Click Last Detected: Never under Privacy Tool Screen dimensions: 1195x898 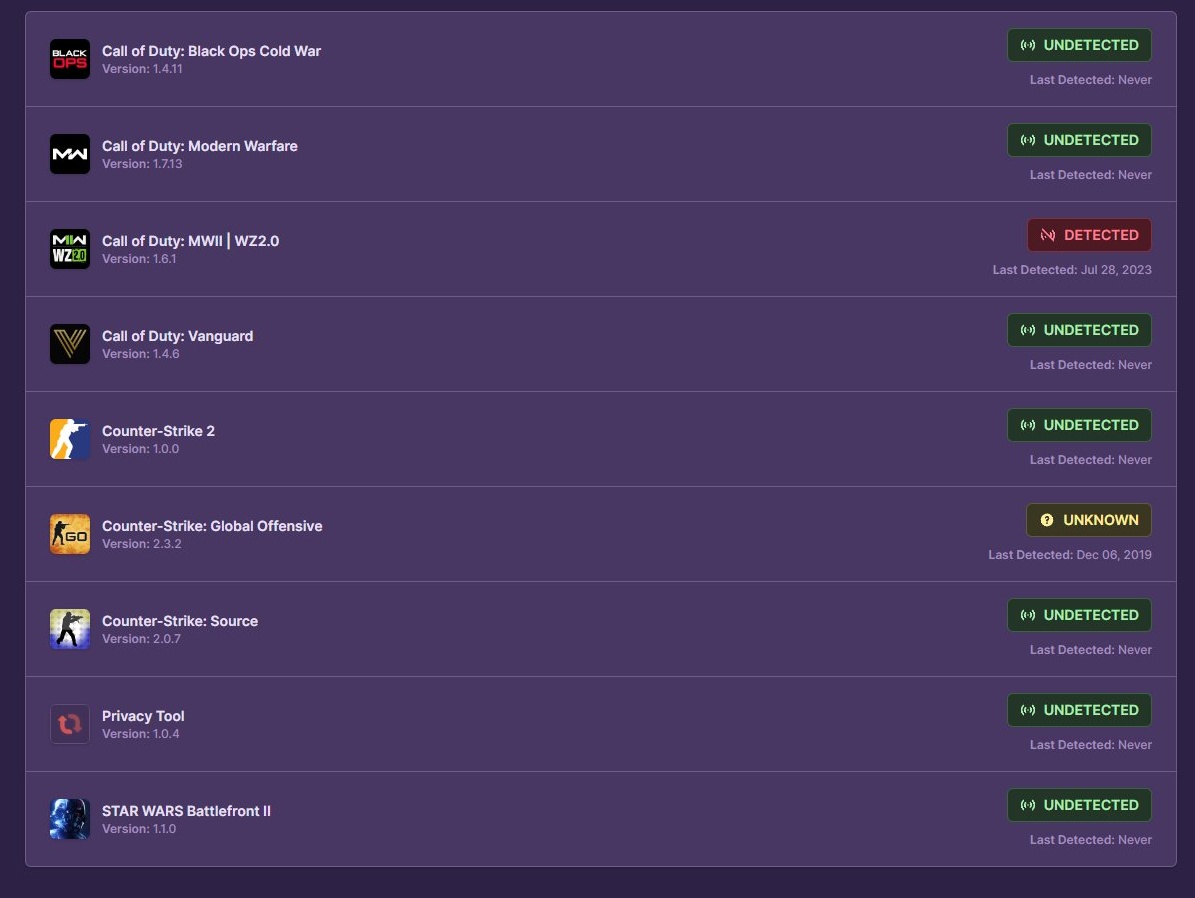click(1091, 745)
